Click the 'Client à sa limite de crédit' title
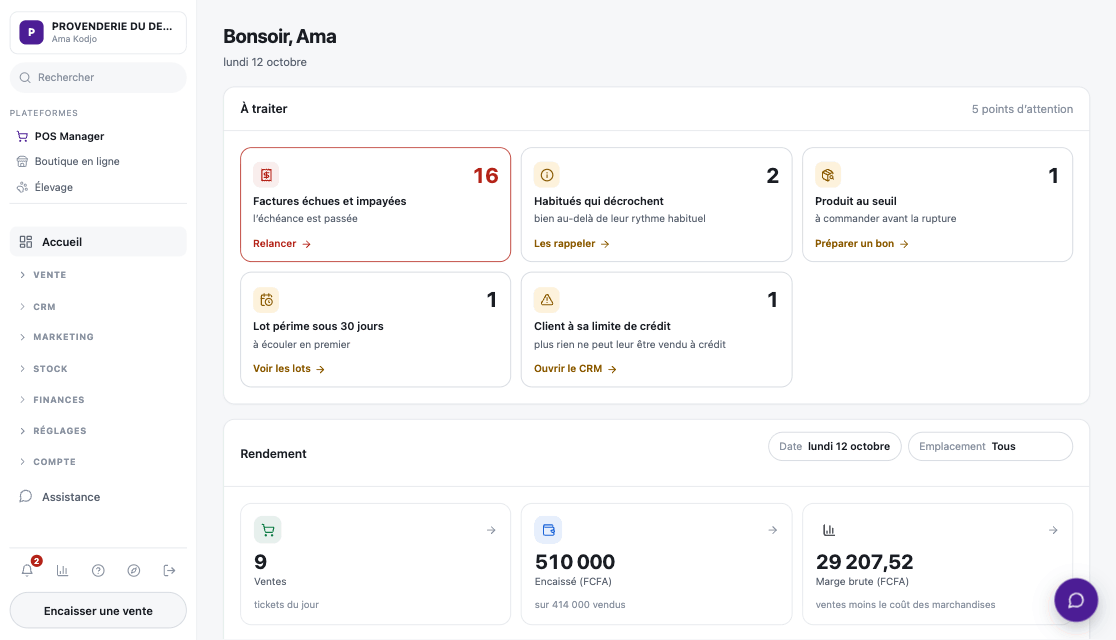1116x640 pixels. click(x=602, y=326)
